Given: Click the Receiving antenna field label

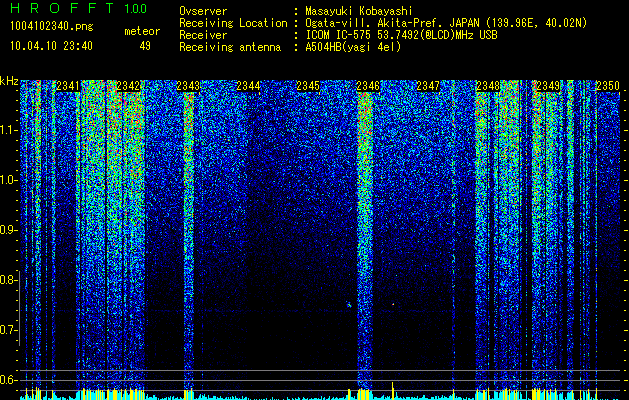Looking at the screenshot, I should pos(230,47).
